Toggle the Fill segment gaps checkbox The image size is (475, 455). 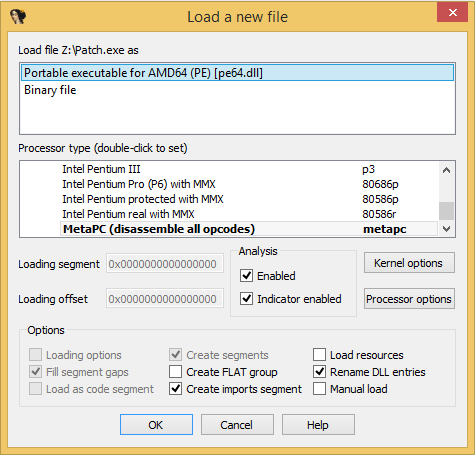35,372
